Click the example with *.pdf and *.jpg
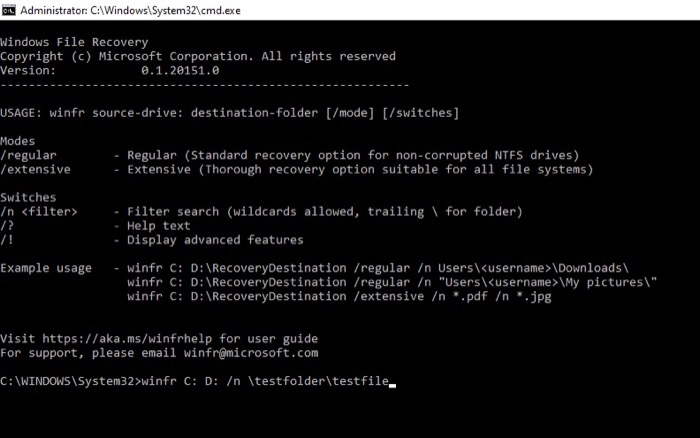The height and width of the screenshot is (438, 700). pyautogui.click(x=339, y=296)
